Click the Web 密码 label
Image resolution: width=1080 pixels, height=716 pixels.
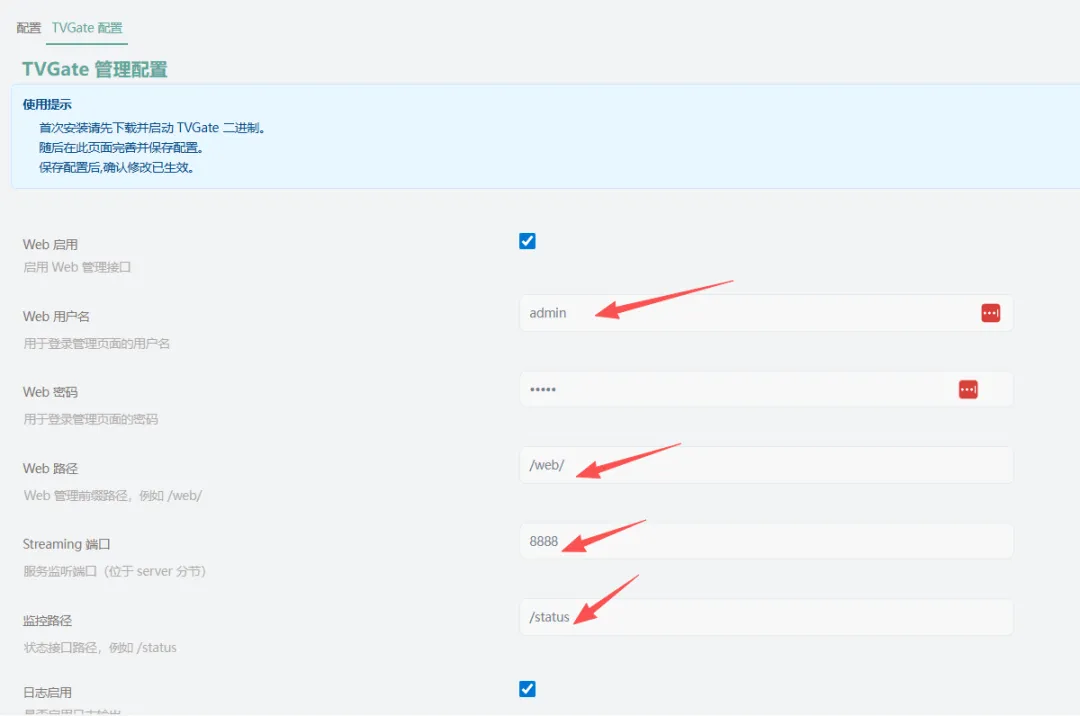(x=50, y=392)
